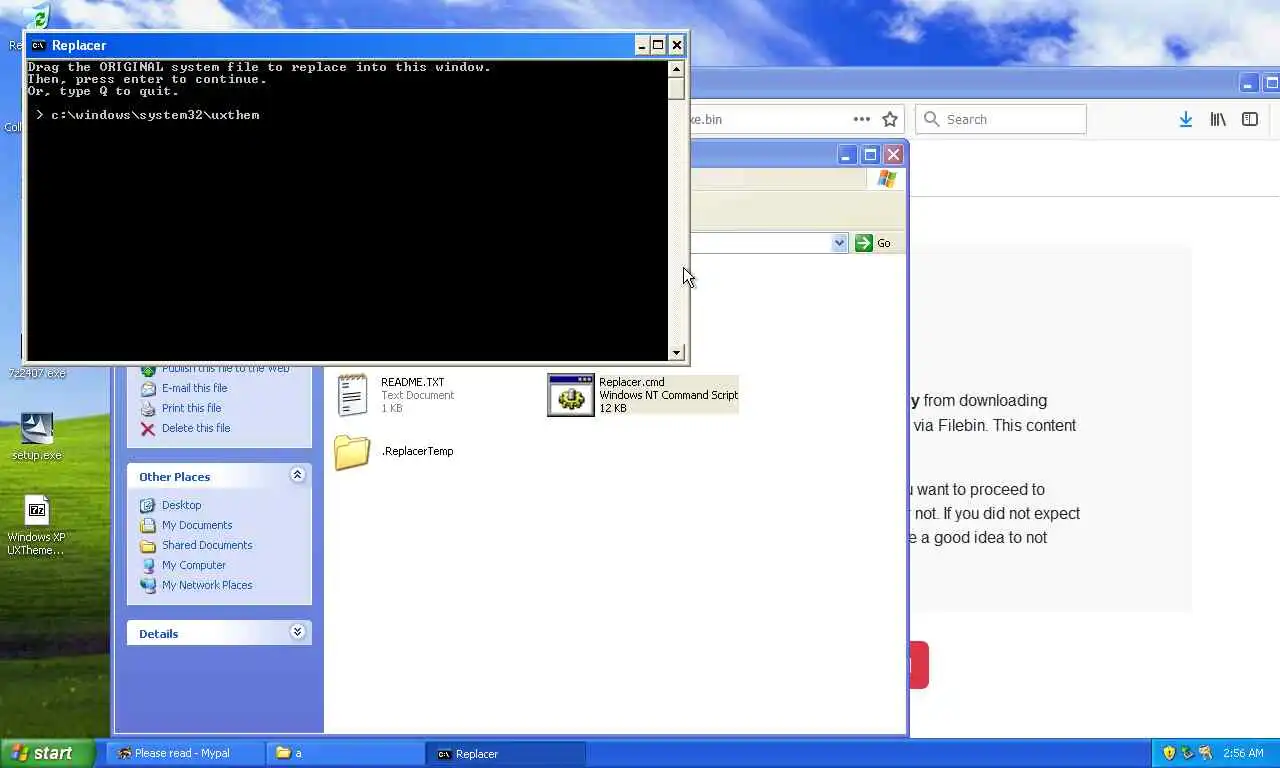This screenshot has width=1280, height=768.
Task: Switch to 'Please read - Mypal' taskbar item
Action: [186, 753]
